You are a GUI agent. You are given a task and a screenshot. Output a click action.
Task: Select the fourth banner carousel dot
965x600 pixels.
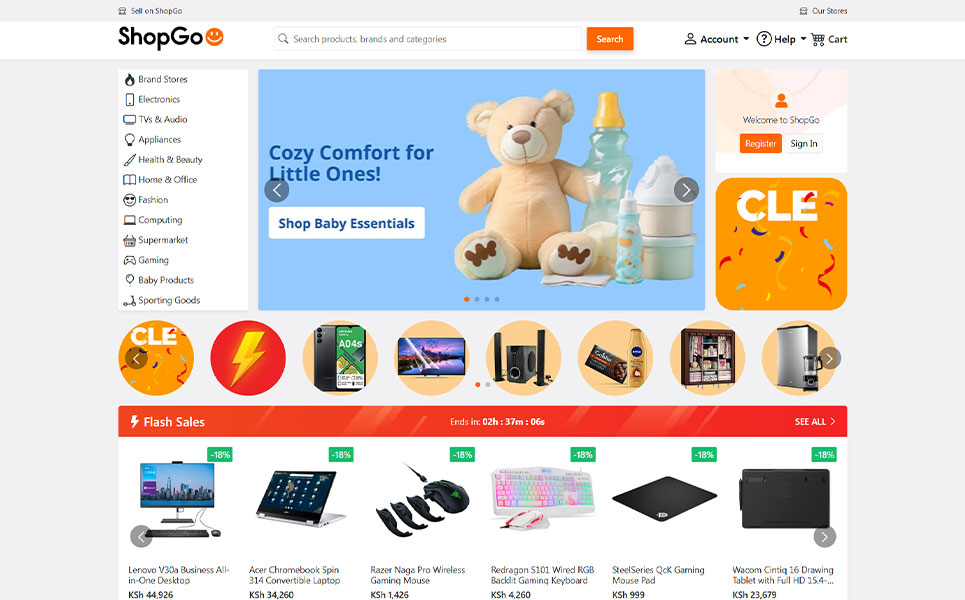497,299
